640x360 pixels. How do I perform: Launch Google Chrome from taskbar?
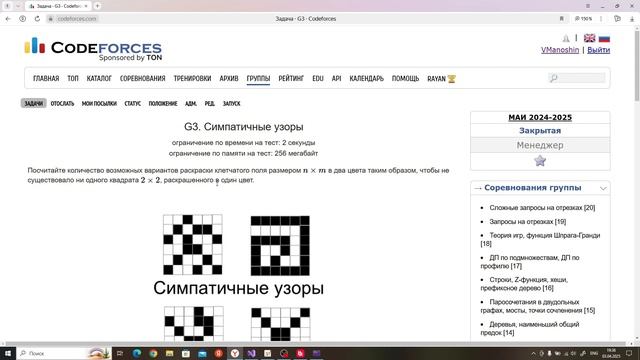point(153,353)
